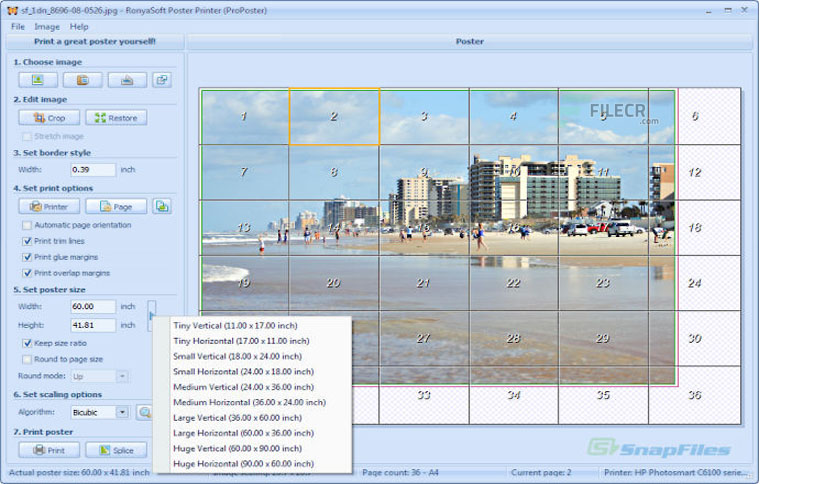Click the Print poster button

coord(49,450)
